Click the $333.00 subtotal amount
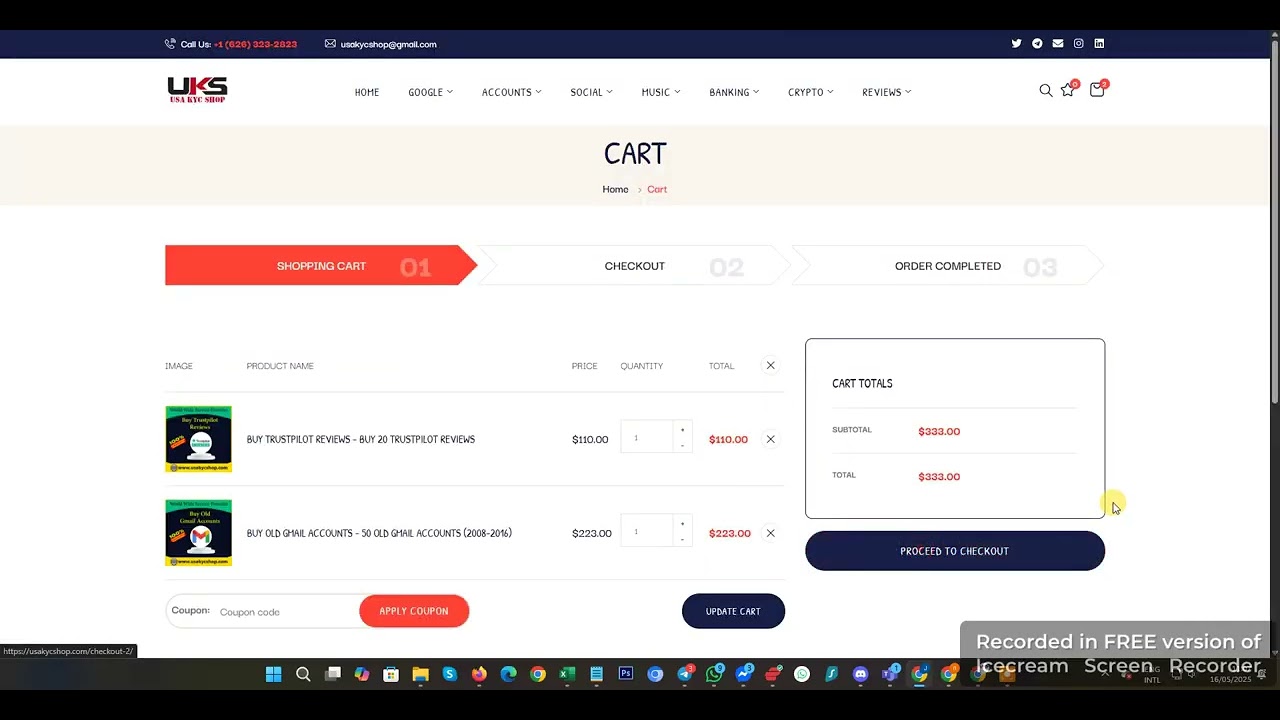 939,431
